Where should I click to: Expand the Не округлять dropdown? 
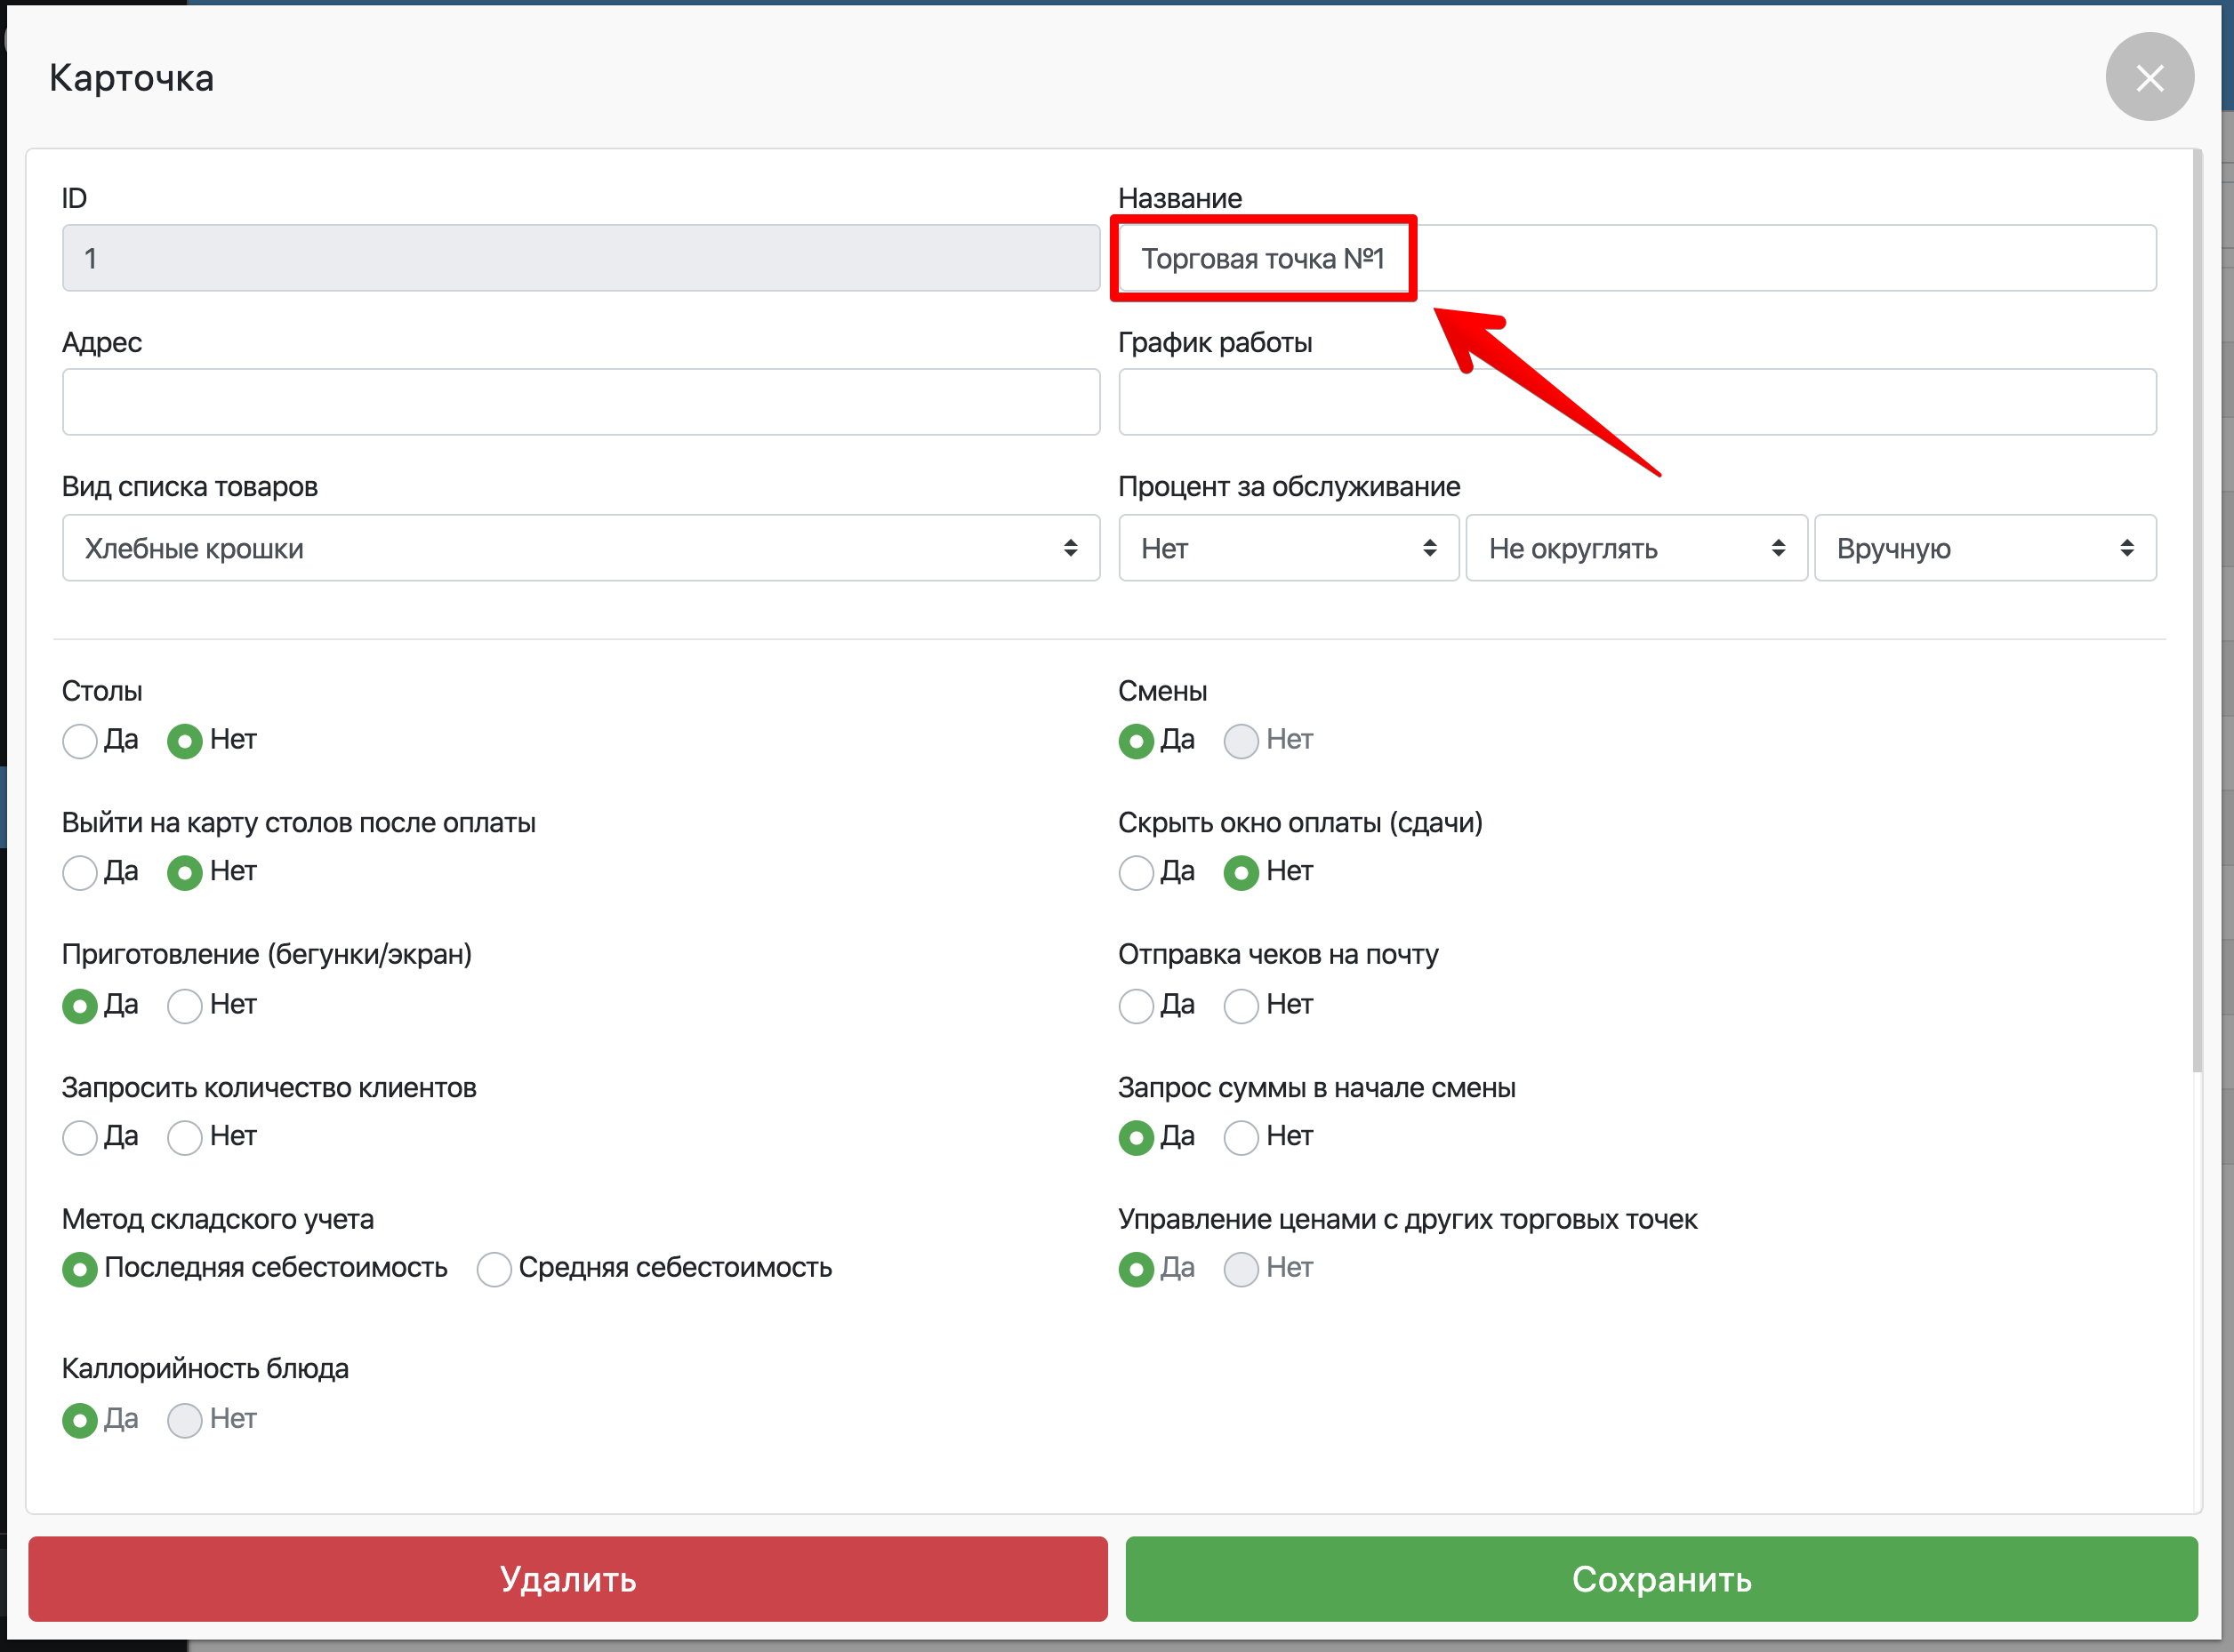pyautogui.click(x=1636, y=548)
